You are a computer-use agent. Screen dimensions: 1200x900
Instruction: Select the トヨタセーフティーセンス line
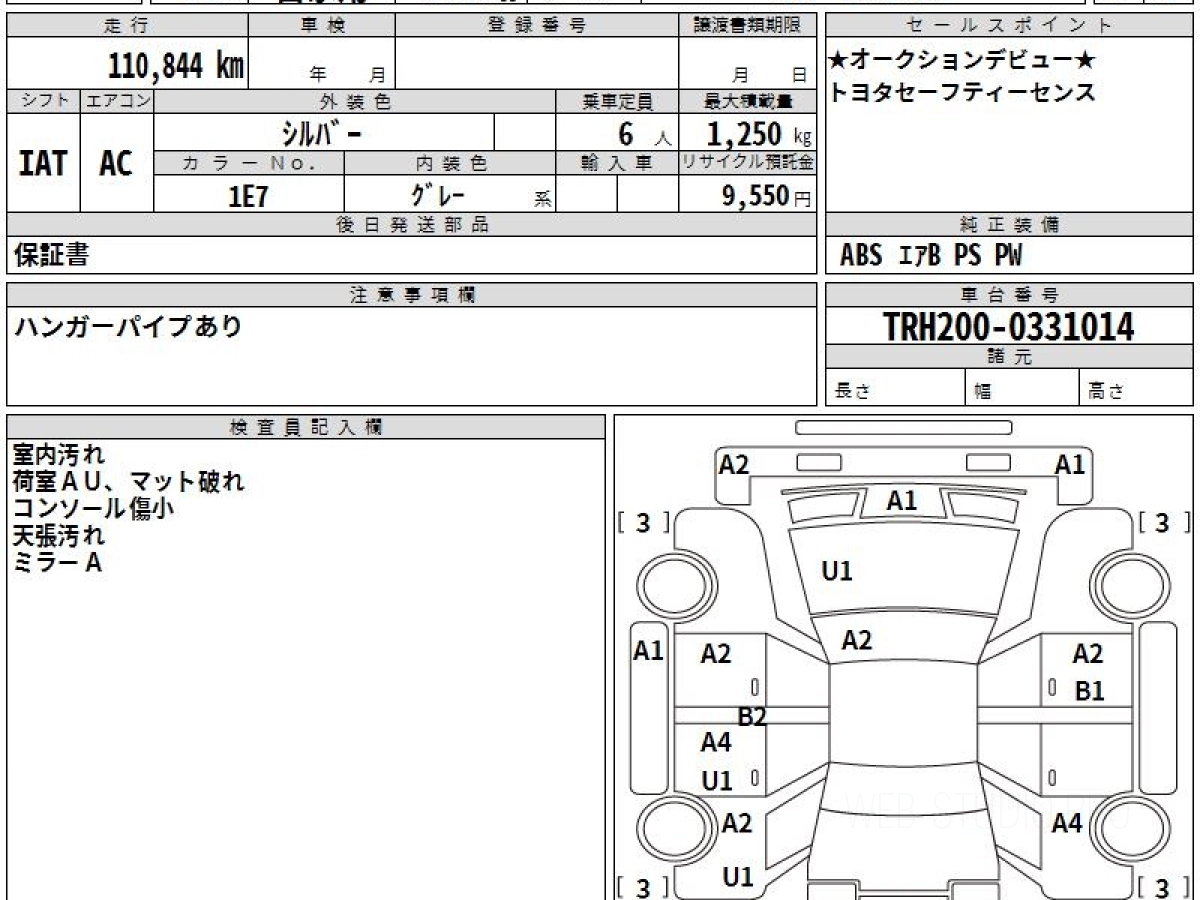962,93
